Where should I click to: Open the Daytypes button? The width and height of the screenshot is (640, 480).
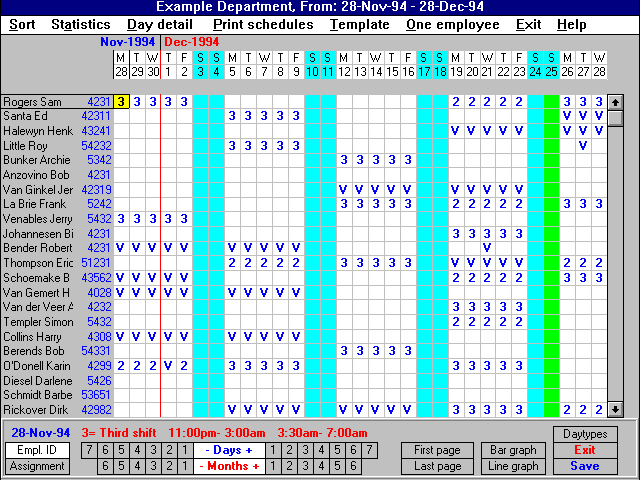click(585, 435)
